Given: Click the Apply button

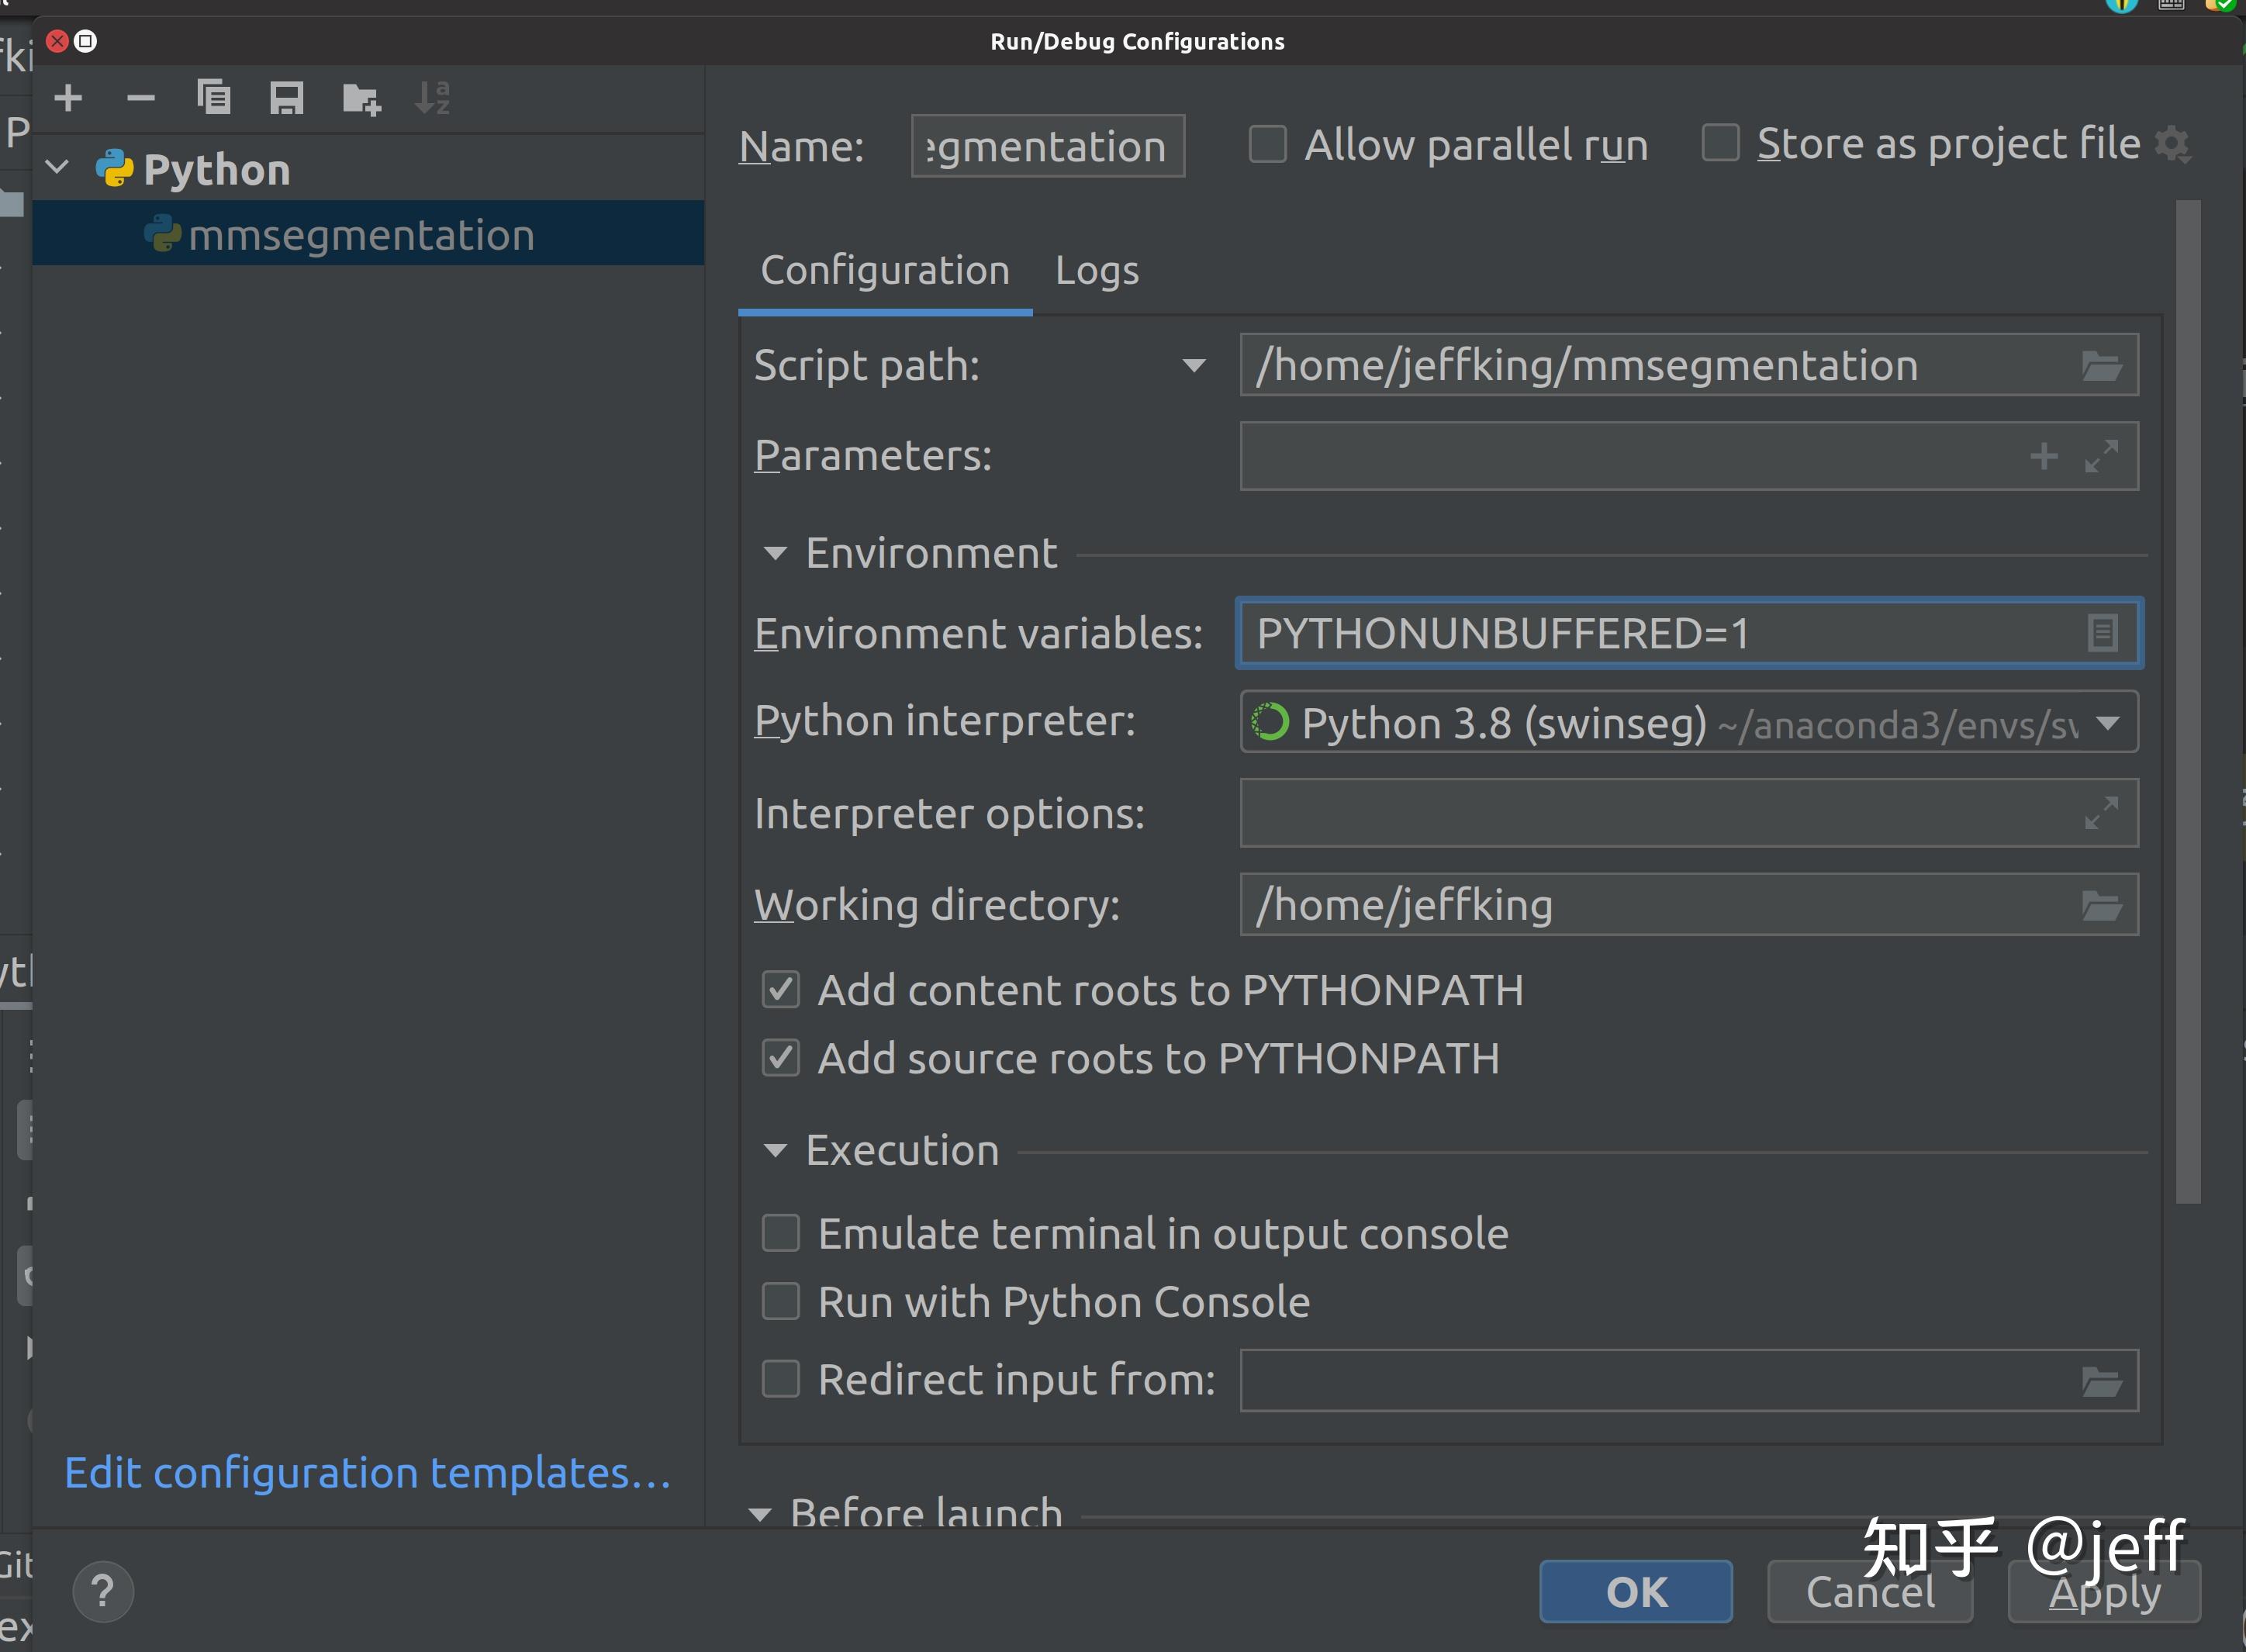Looking at the screenshot, I should (2104, 1591).
